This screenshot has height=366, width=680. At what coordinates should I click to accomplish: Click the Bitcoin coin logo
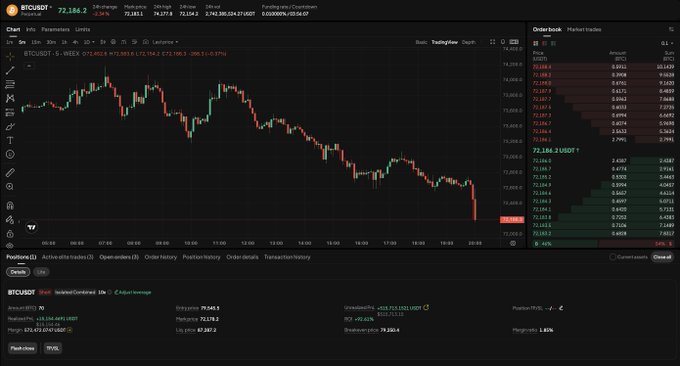(x=12, y=10)
